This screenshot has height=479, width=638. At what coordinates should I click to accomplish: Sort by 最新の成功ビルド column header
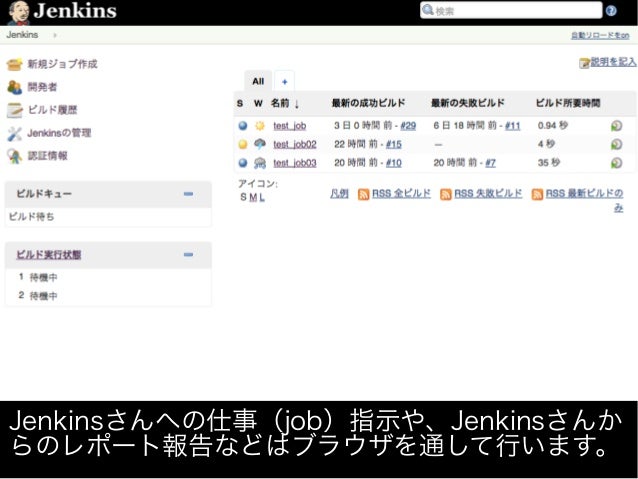point(368,103)
